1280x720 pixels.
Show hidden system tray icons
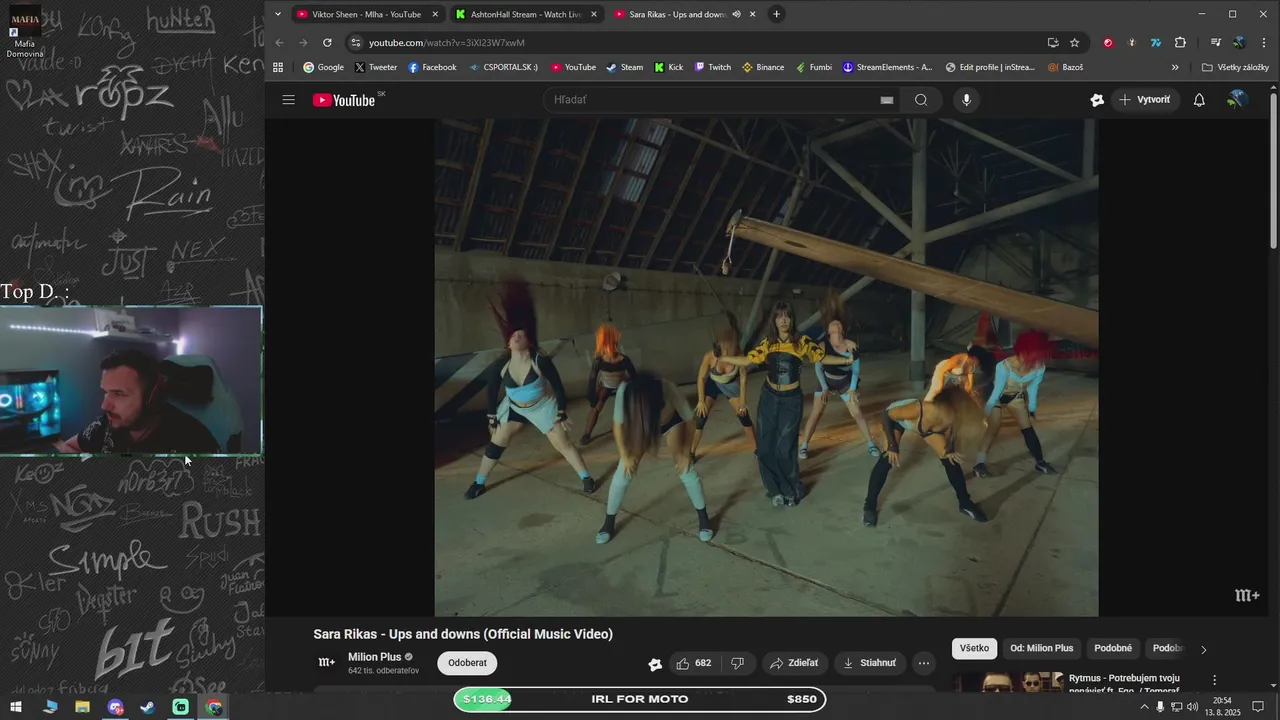pos(1144,707)
